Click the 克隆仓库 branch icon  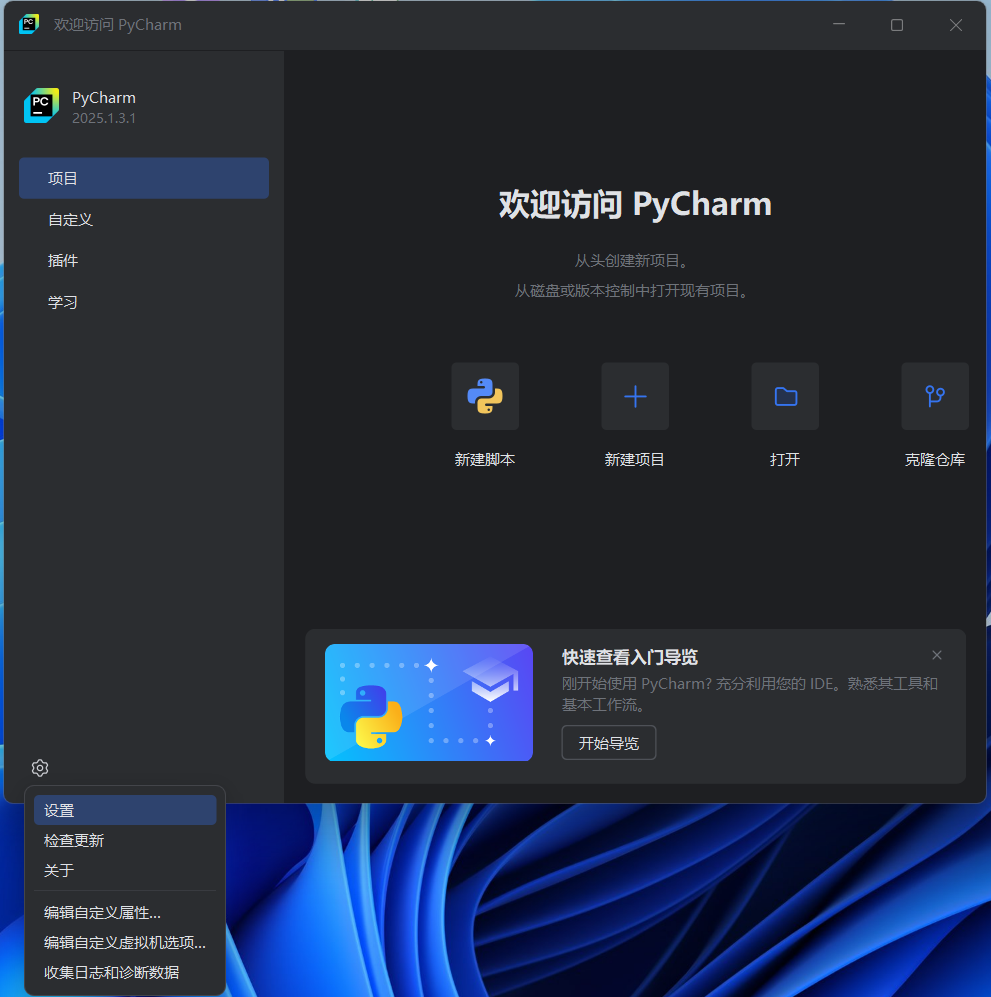[x=935, y=396]
